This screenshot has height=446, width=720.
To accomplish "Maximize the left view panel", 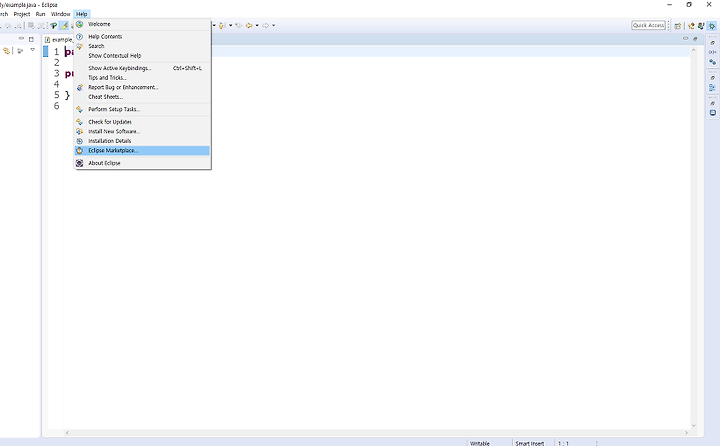I will [31, 39].
